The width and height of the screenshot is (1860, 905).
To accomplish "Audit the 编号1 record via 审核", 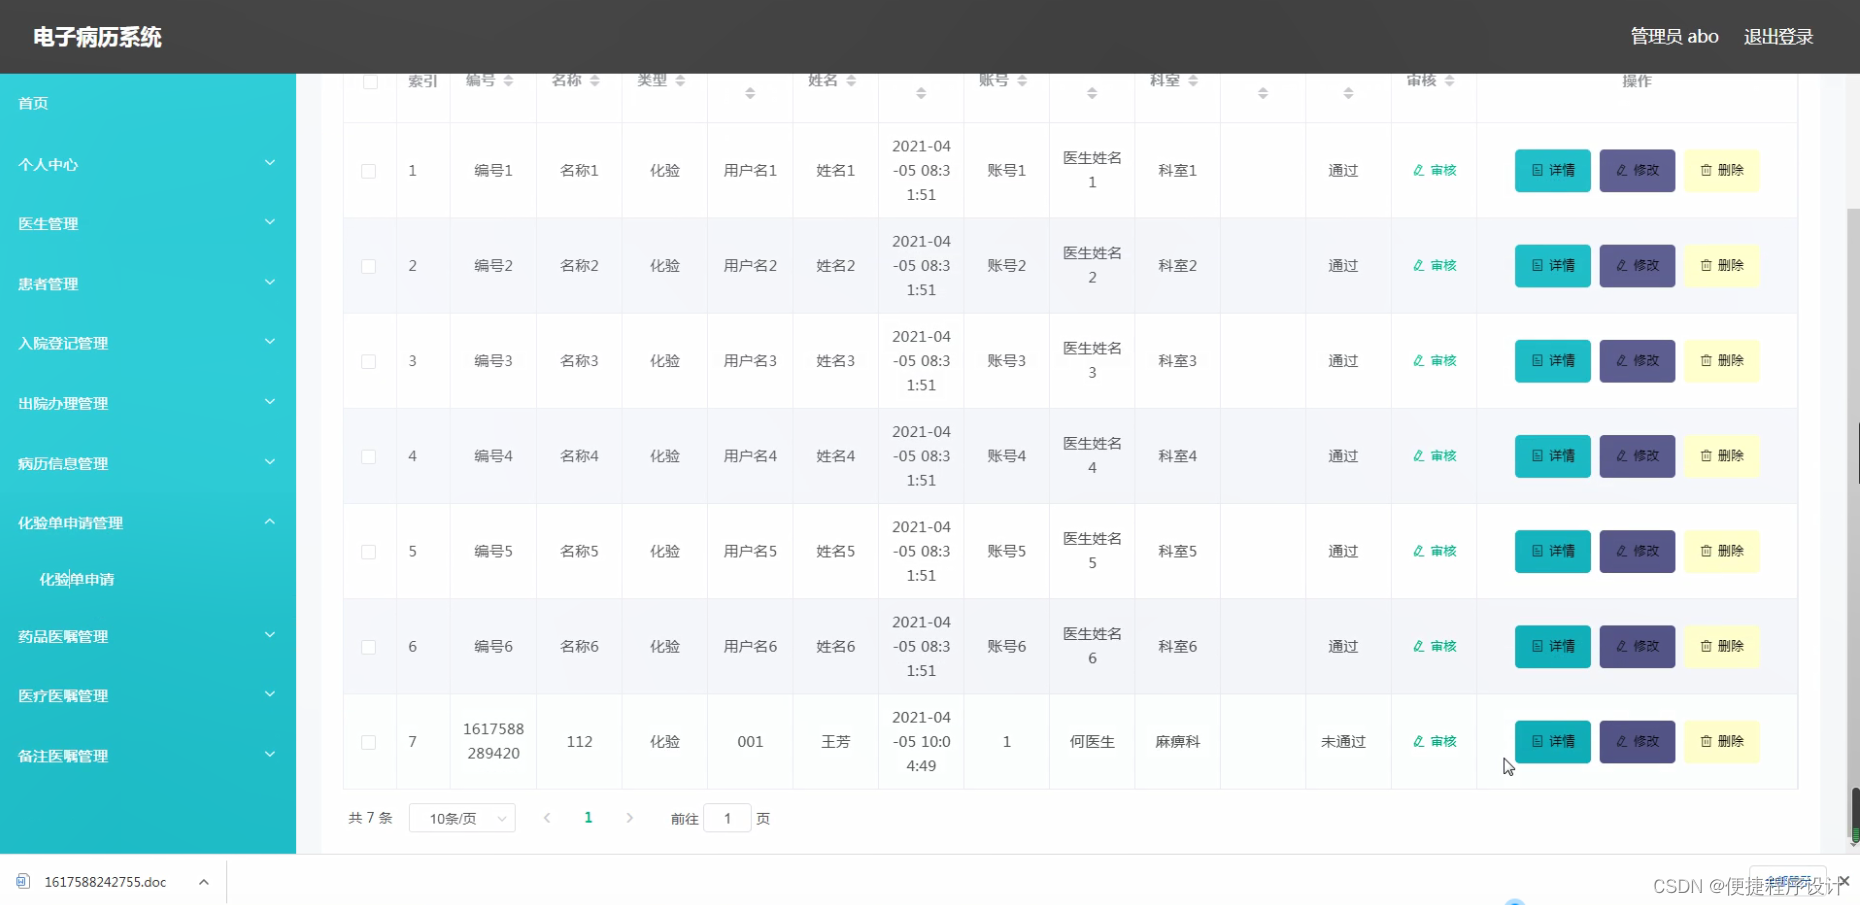I will pyautogui.click(x=1434, y=171).
